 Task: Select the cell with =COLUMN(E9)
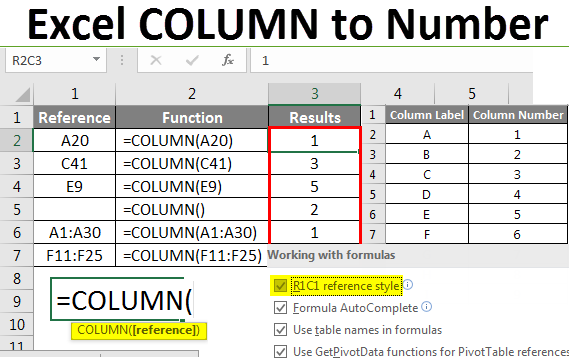click(x=192, y=186)
